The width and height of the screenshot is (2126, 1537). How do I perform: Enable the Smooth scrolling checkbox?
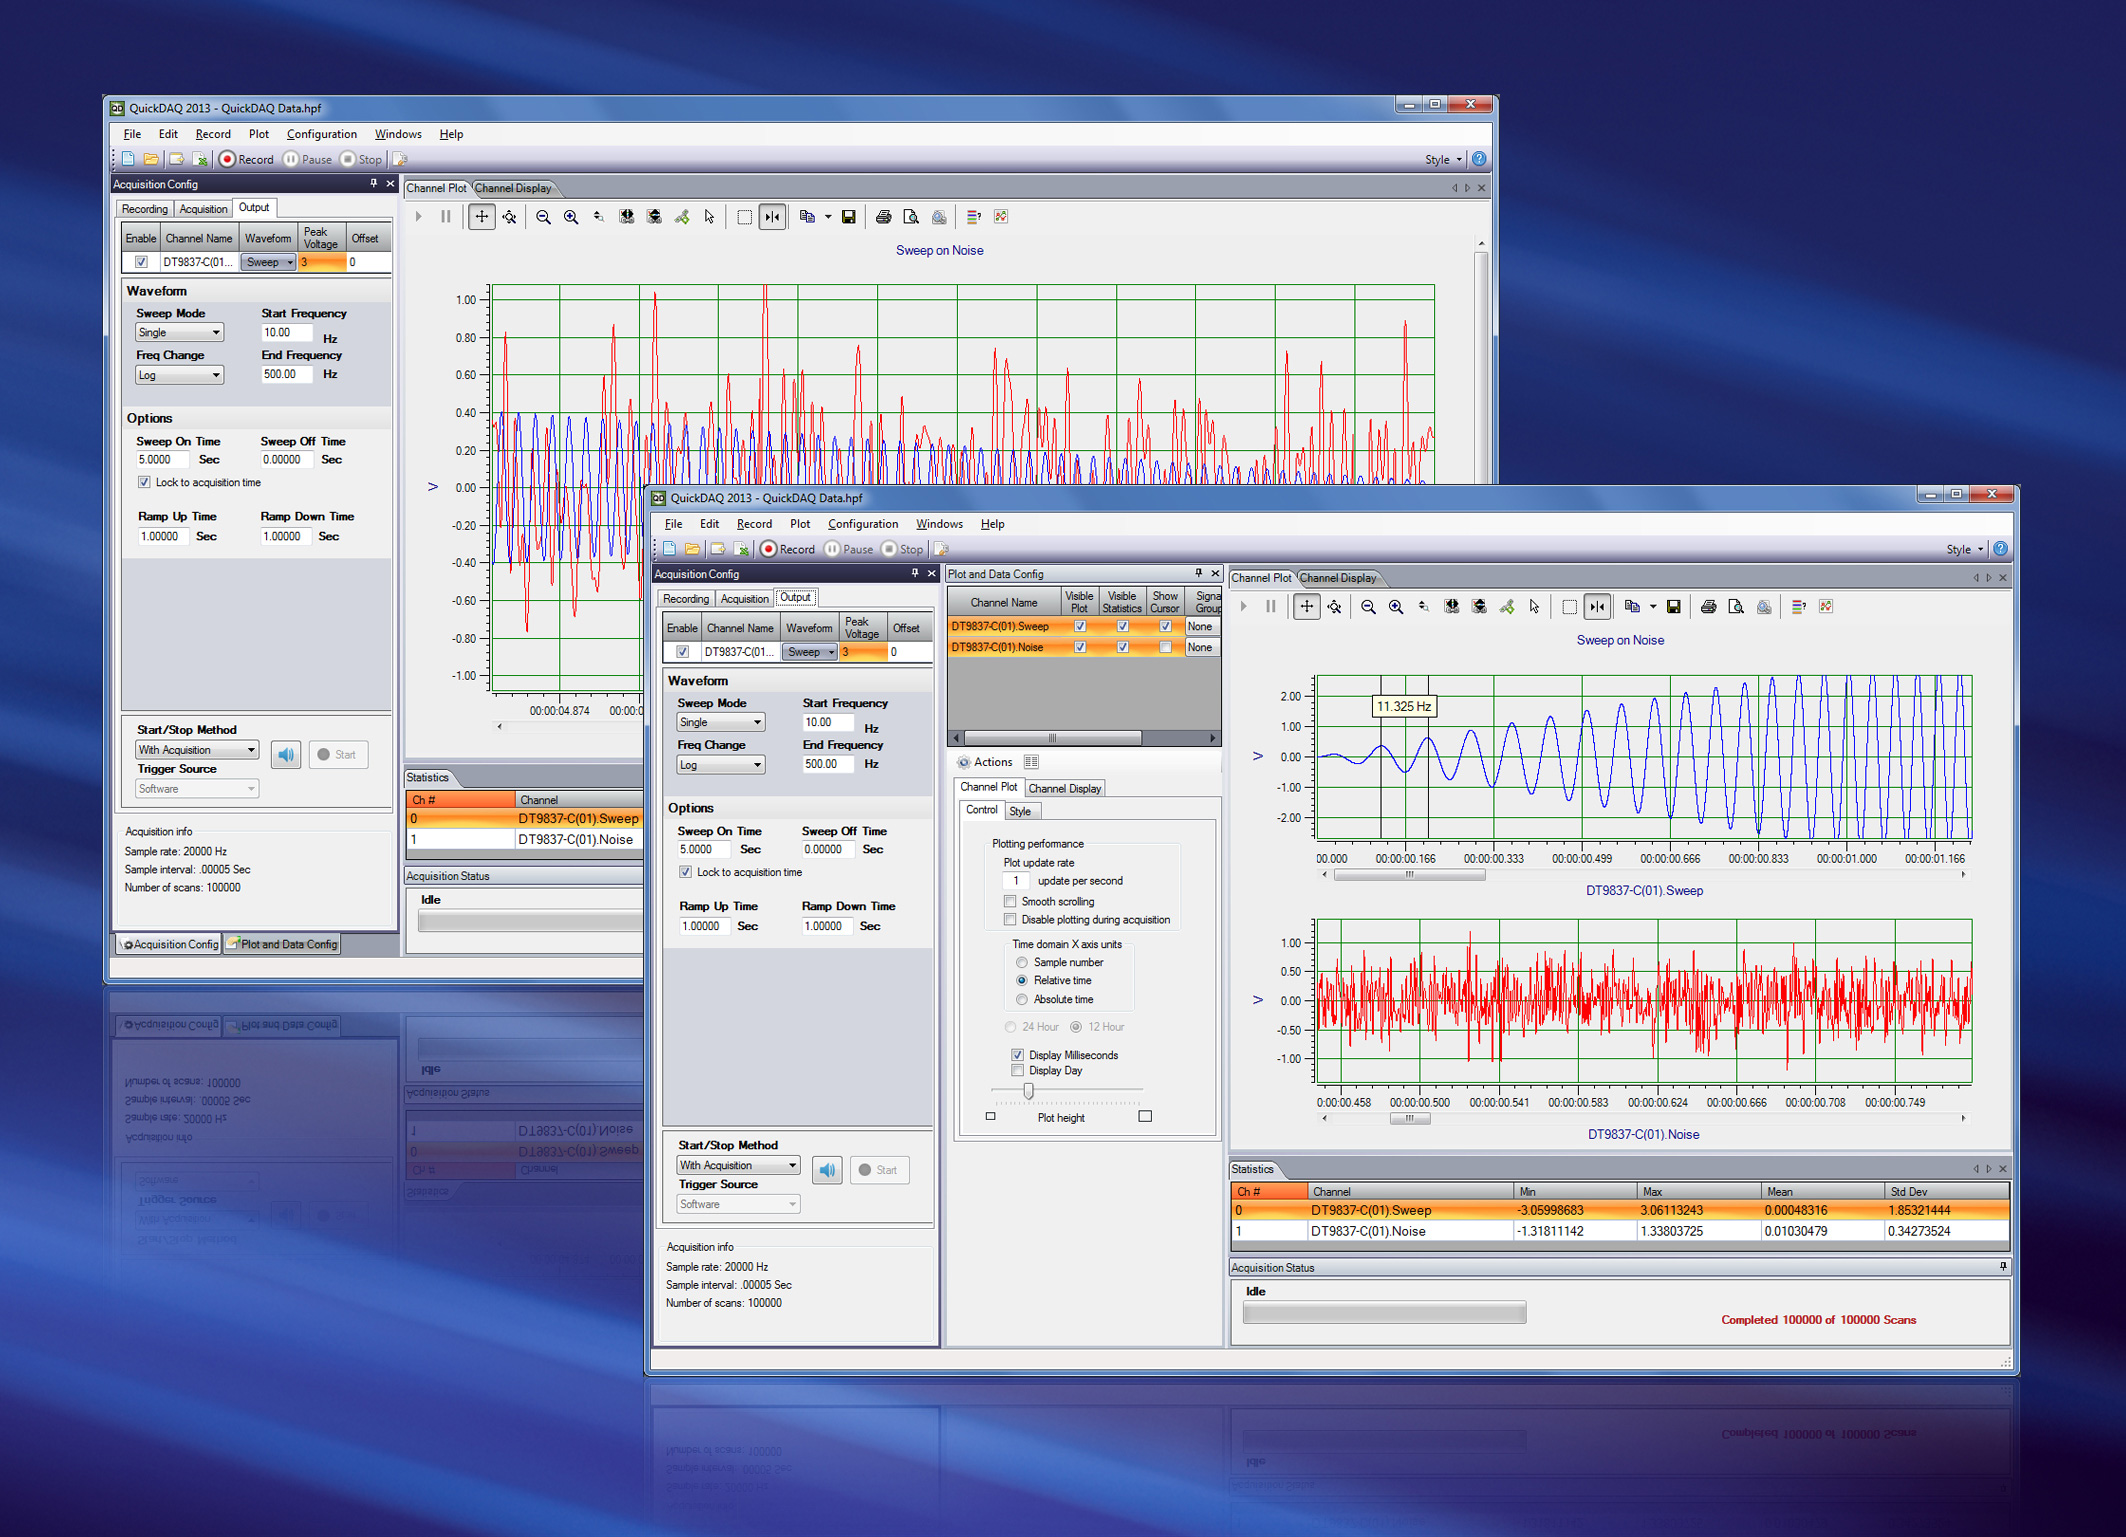[x=1010, y=901]
